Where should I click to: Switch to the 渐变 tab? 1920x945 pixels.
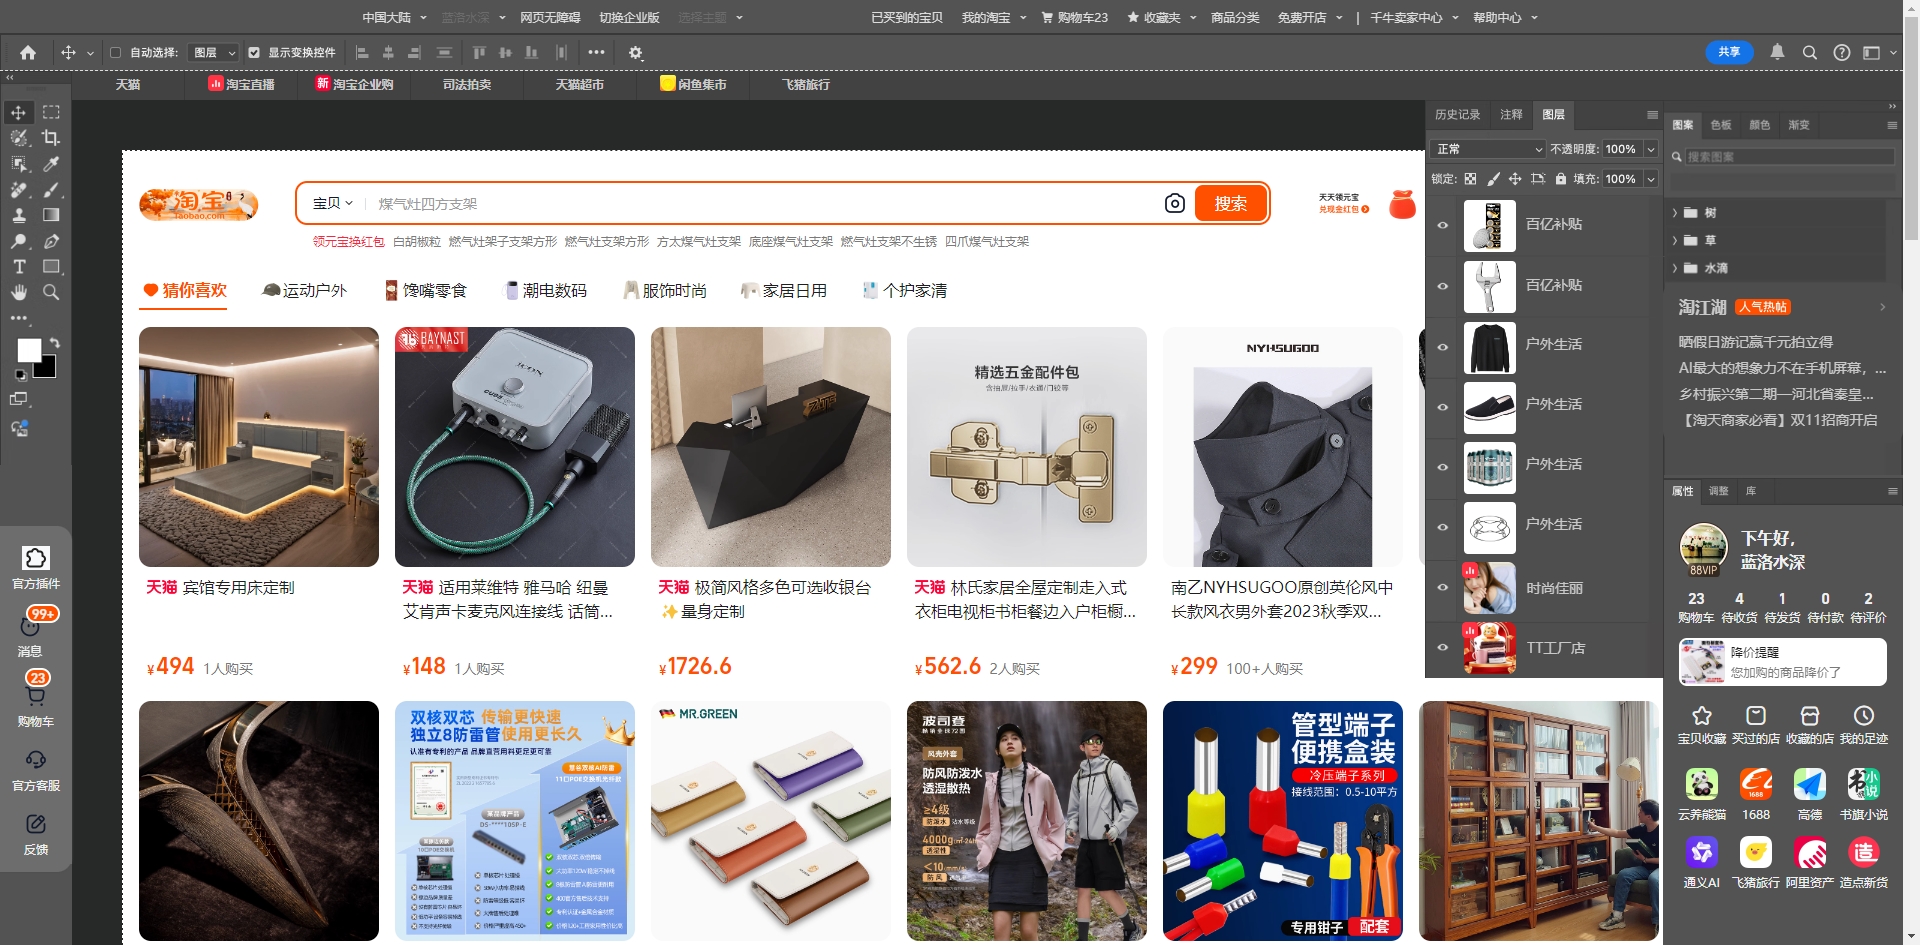tap(1799, 125)
